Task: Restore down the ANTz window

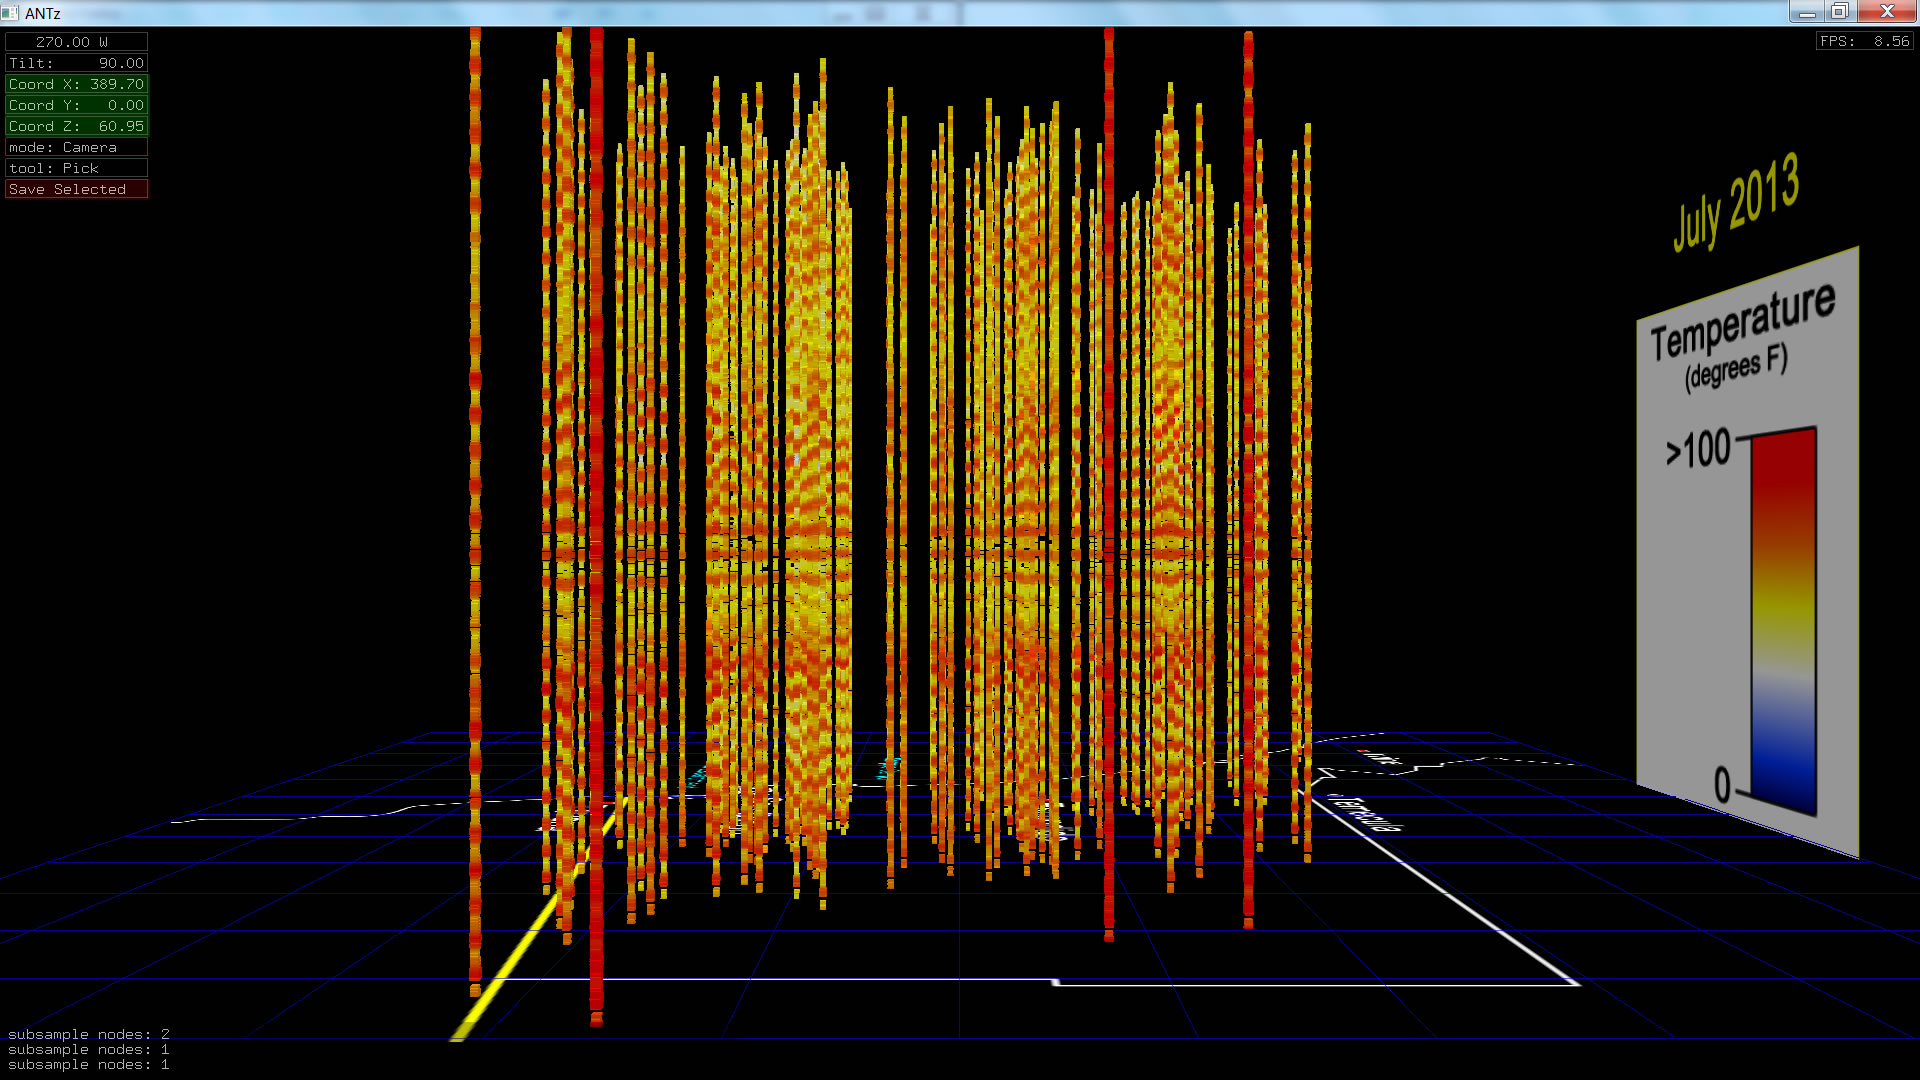Action: tap(1840, 12)
